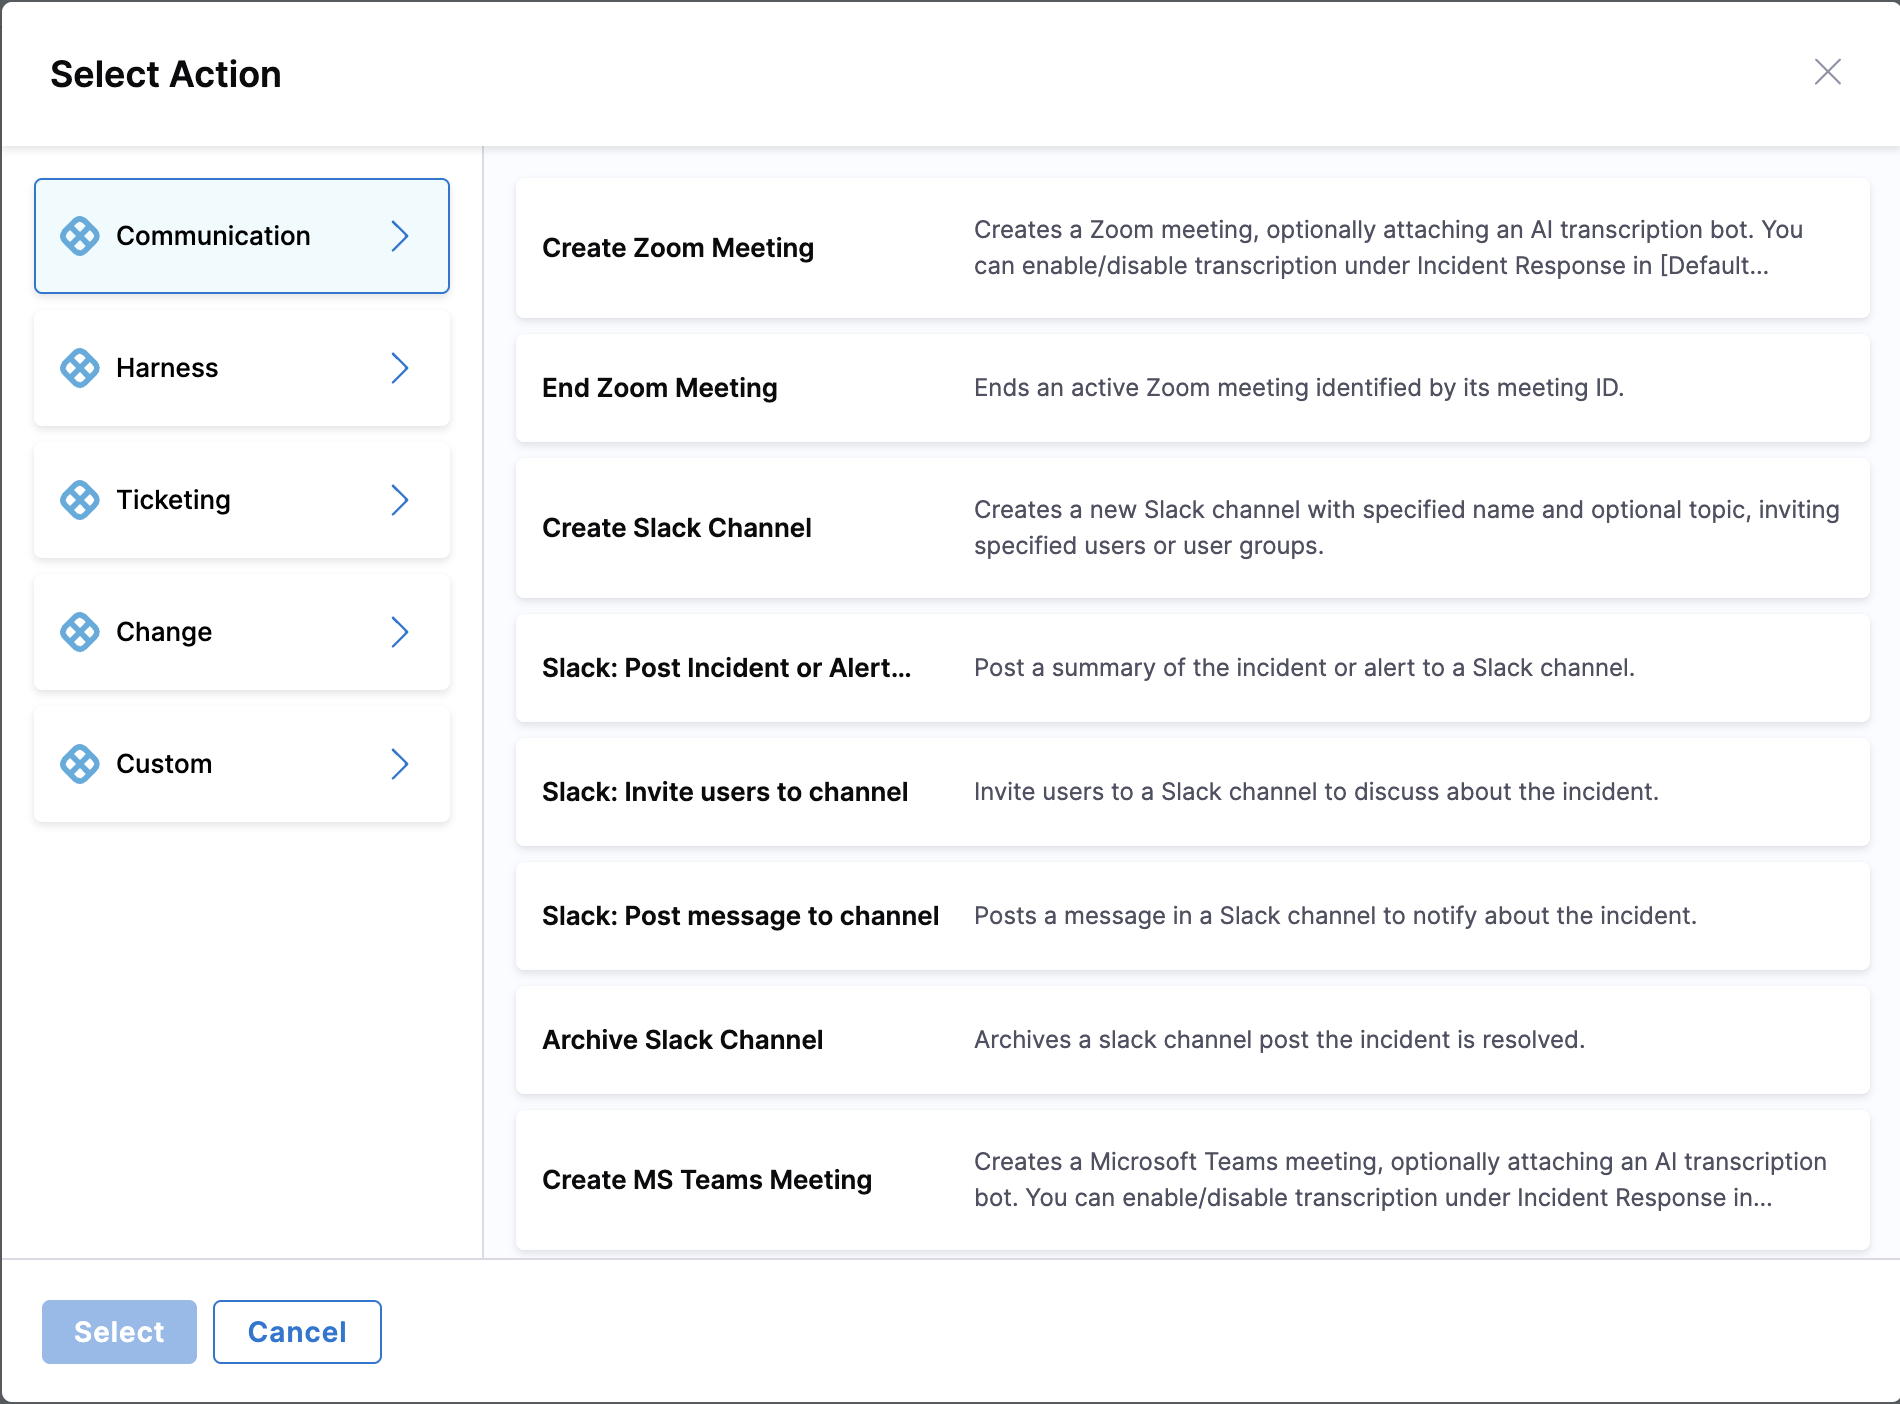The width and height of the screenshot is (1900, 1404).
Task: Expand the Ticketing category chevron
Action: click(402, 500)
